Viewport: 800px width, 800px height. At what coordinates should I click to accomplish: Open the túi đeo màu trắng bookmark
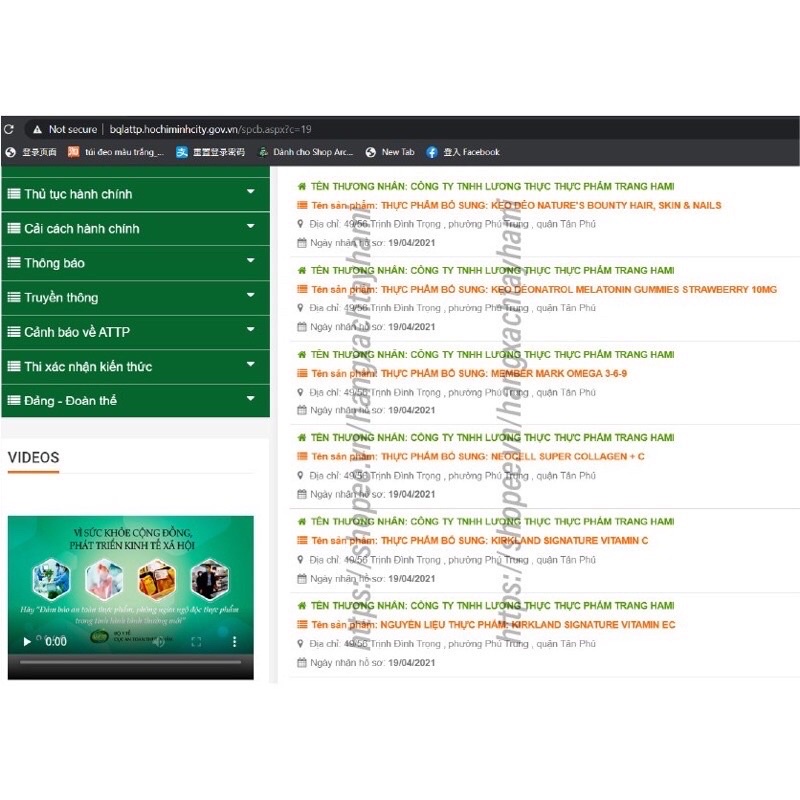click(115, 152)
